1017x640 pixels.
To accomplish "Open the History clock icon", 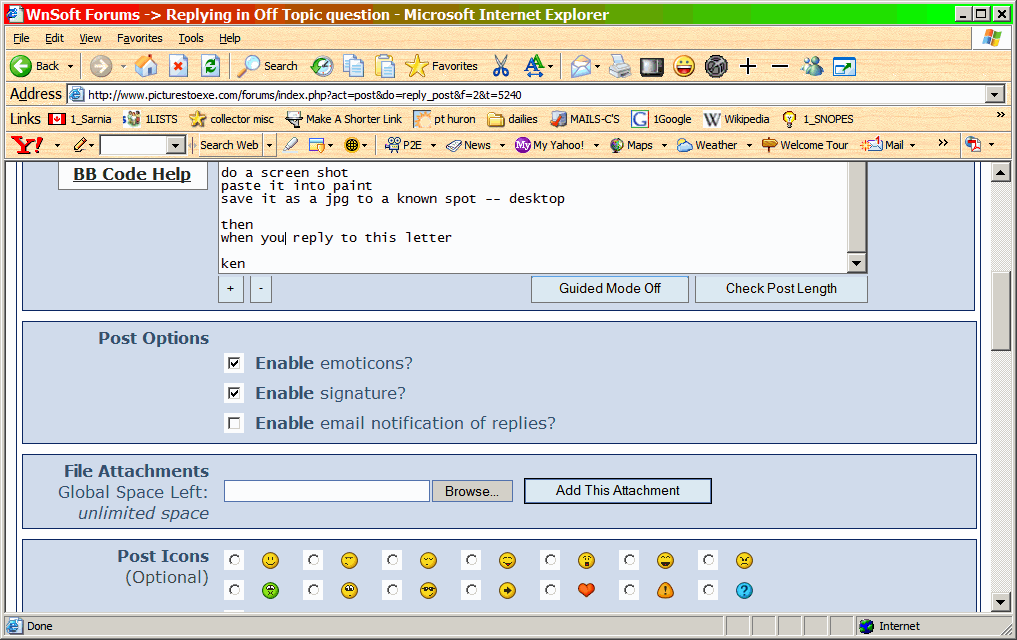I will tap(322, 66).
